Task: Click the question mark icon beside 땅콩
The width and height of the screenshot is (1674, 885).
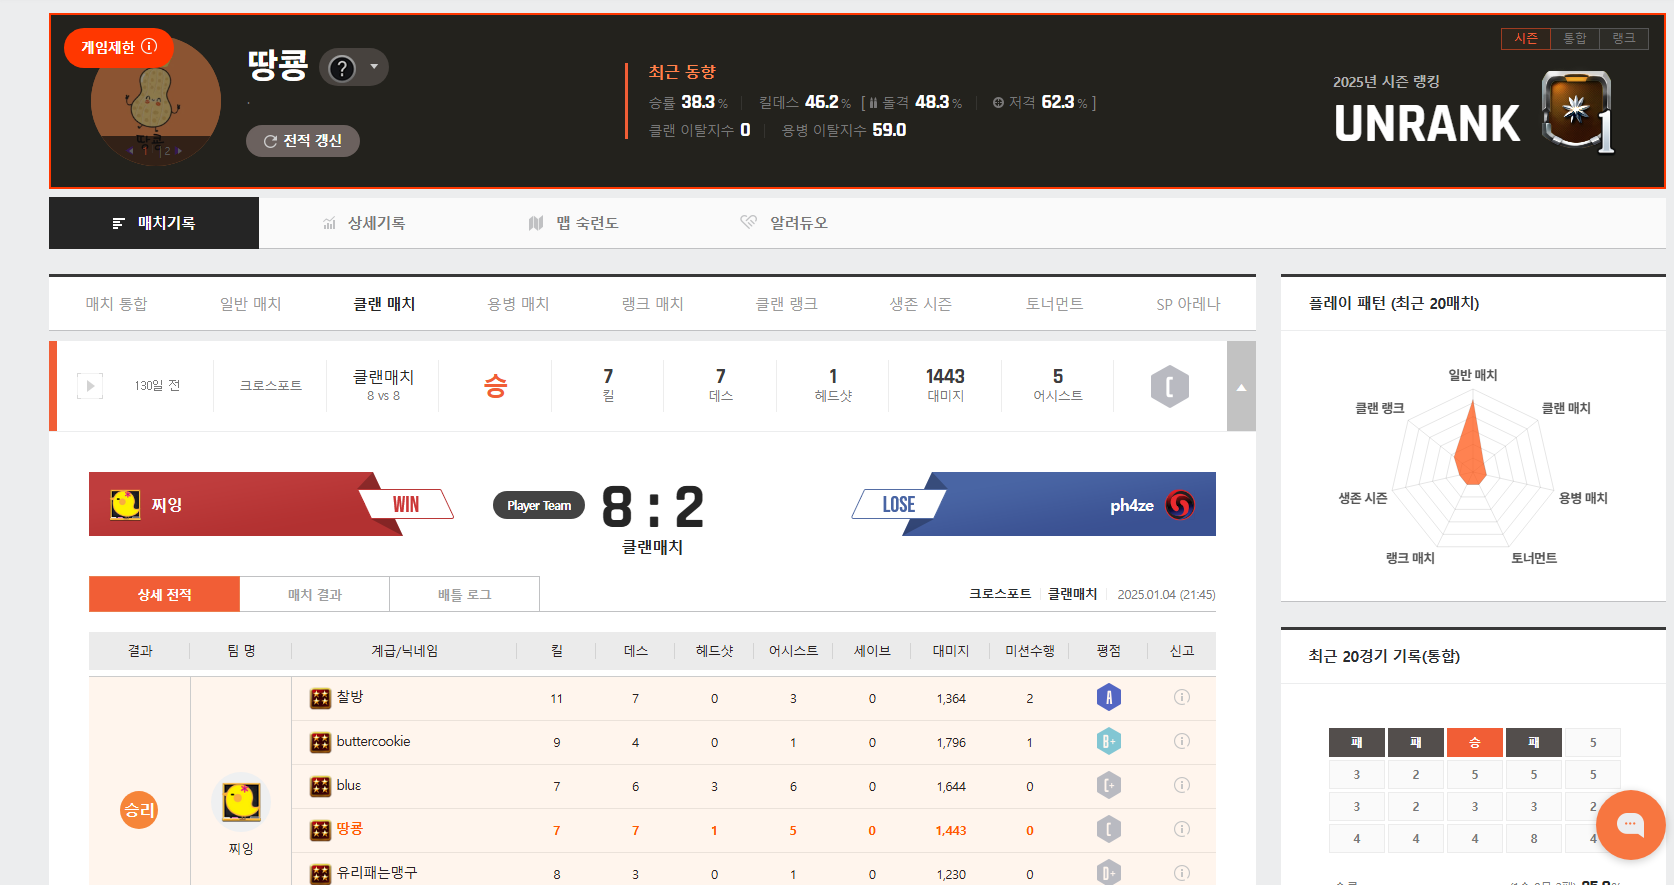Action: click(342, 68)
